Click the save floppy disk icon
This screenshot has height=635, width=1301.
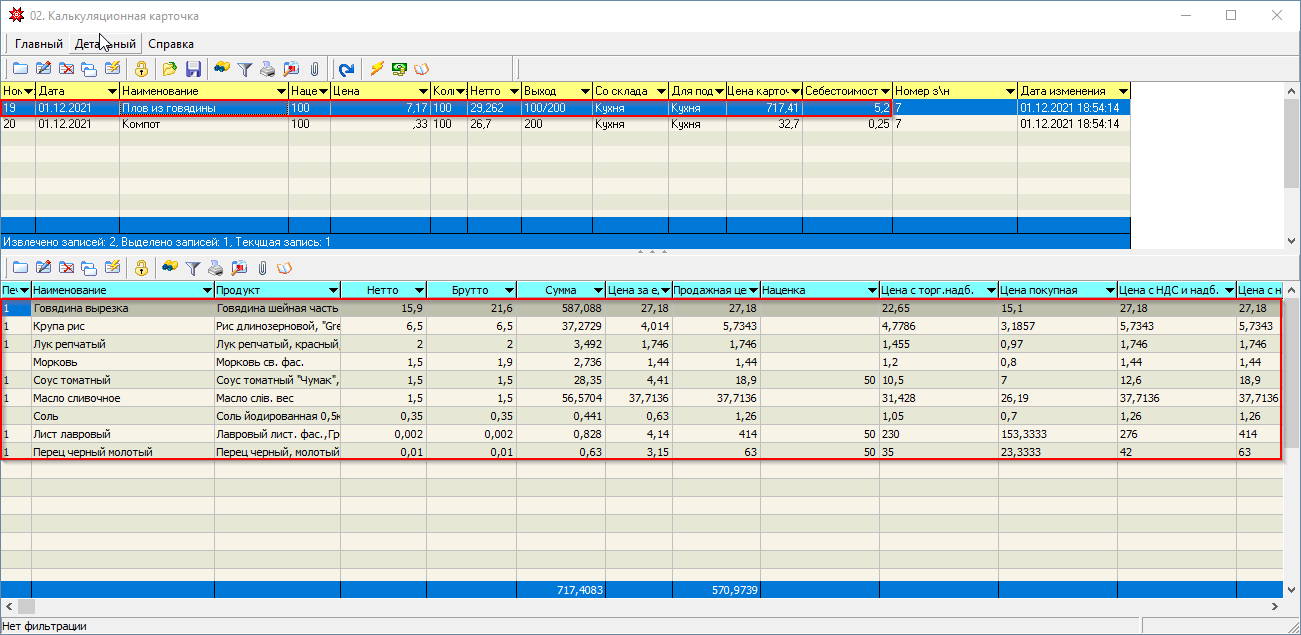[193, 69]
